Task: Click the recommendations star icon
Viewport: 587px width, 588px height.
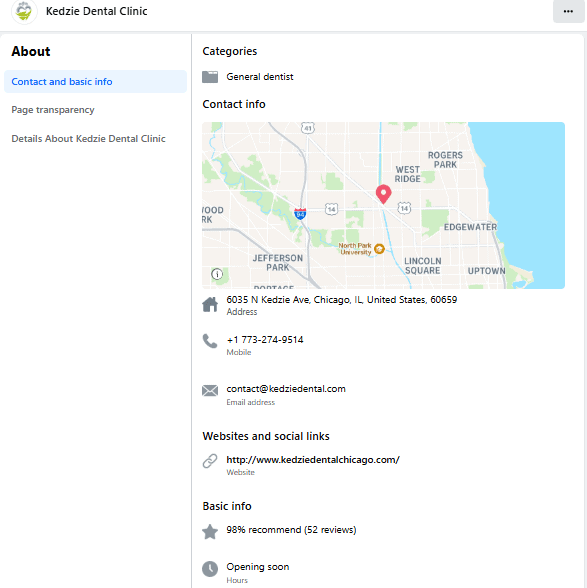Action: click(x=210, y=531)
